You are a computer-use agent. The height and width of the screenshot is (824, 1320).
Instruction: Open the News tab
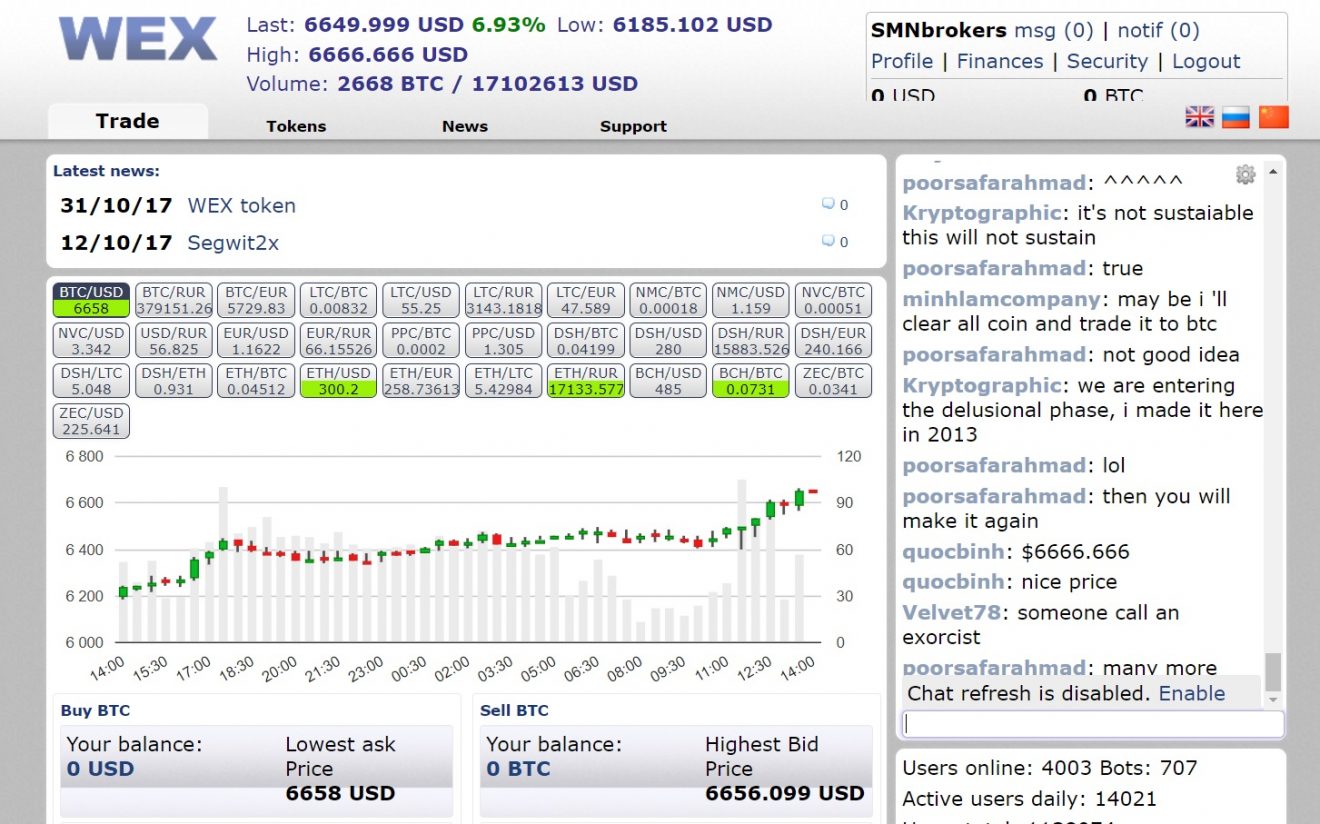(465, 126)
